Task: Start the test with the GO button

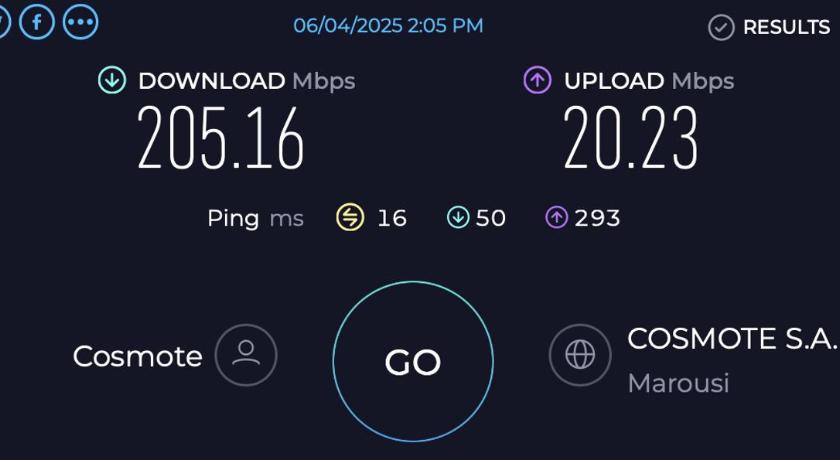Action: (412, 361)
